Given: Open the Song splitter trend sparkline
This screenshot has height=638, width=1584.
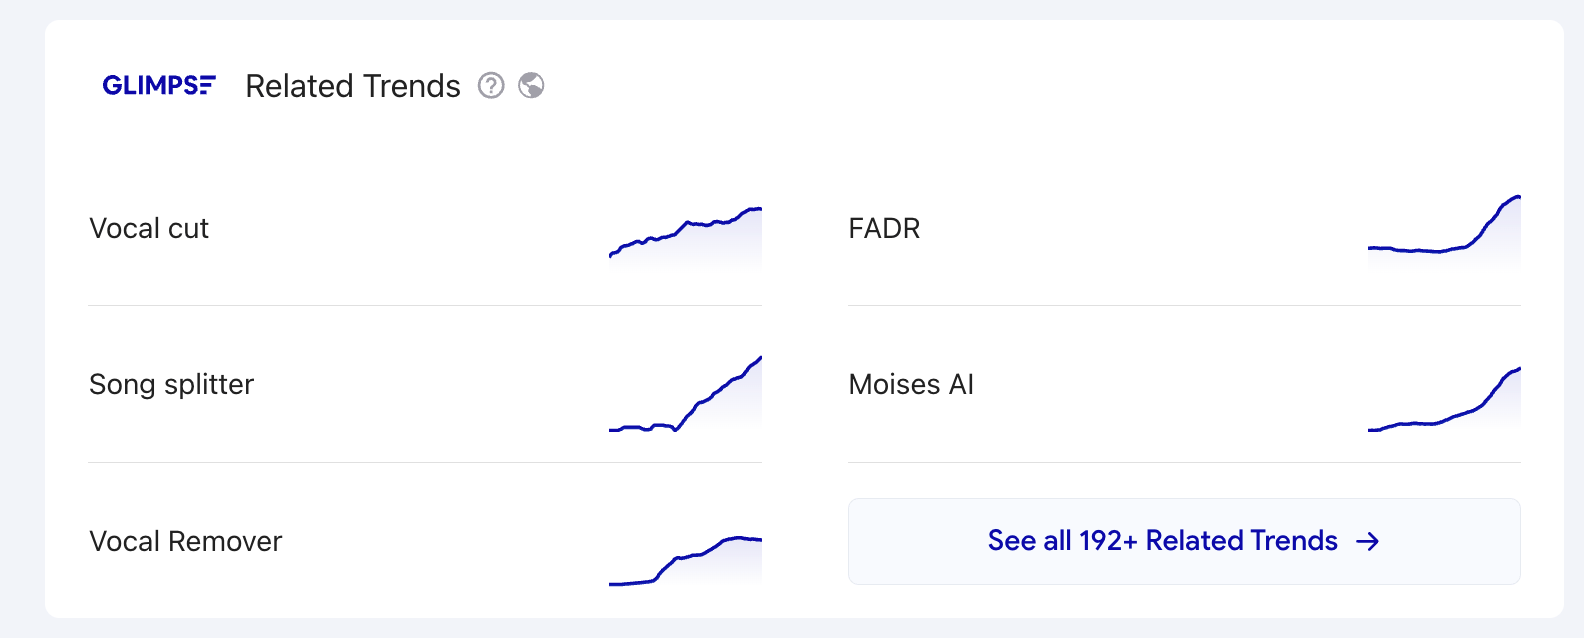Looking at the screenshot, I should 685,394.
